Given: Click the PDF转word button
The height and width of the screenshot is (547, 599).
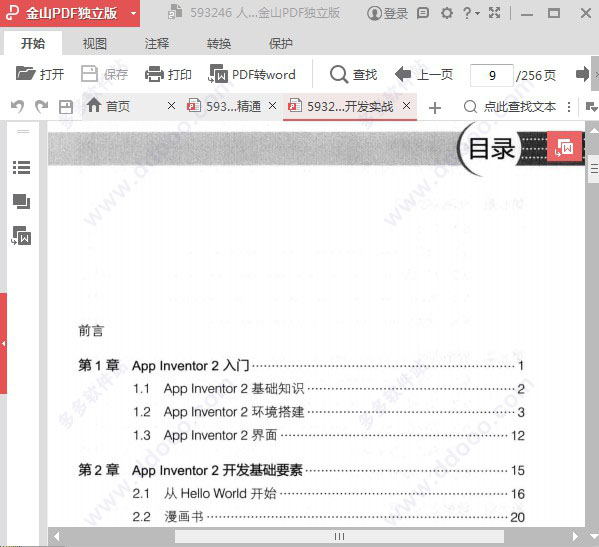Looking at the screenshot, I should tap(252, 74).
